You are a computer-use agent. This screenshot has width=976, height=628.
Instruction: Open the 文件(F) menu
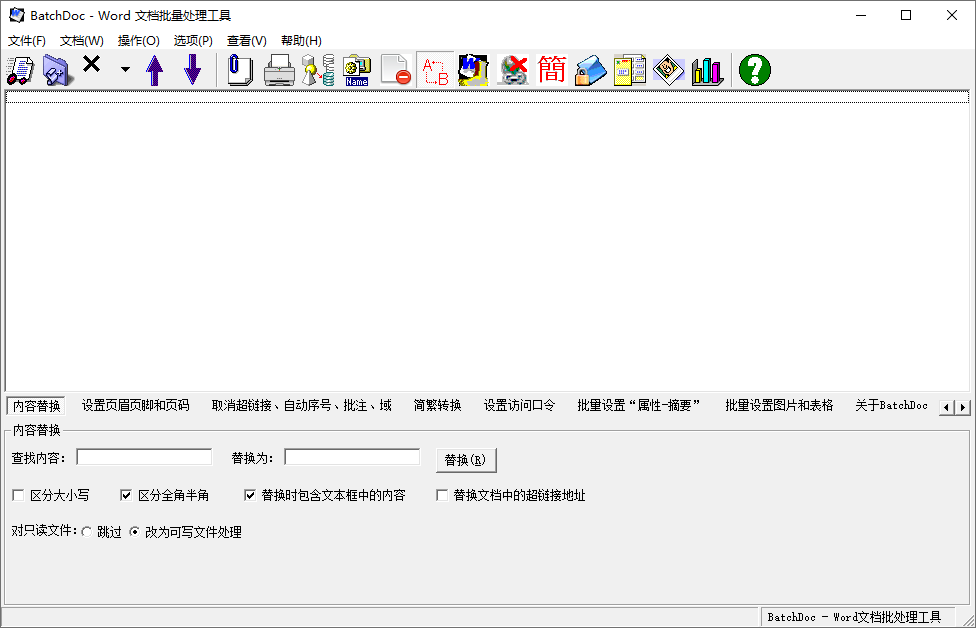pyautogui.click(x=26, y=40)
